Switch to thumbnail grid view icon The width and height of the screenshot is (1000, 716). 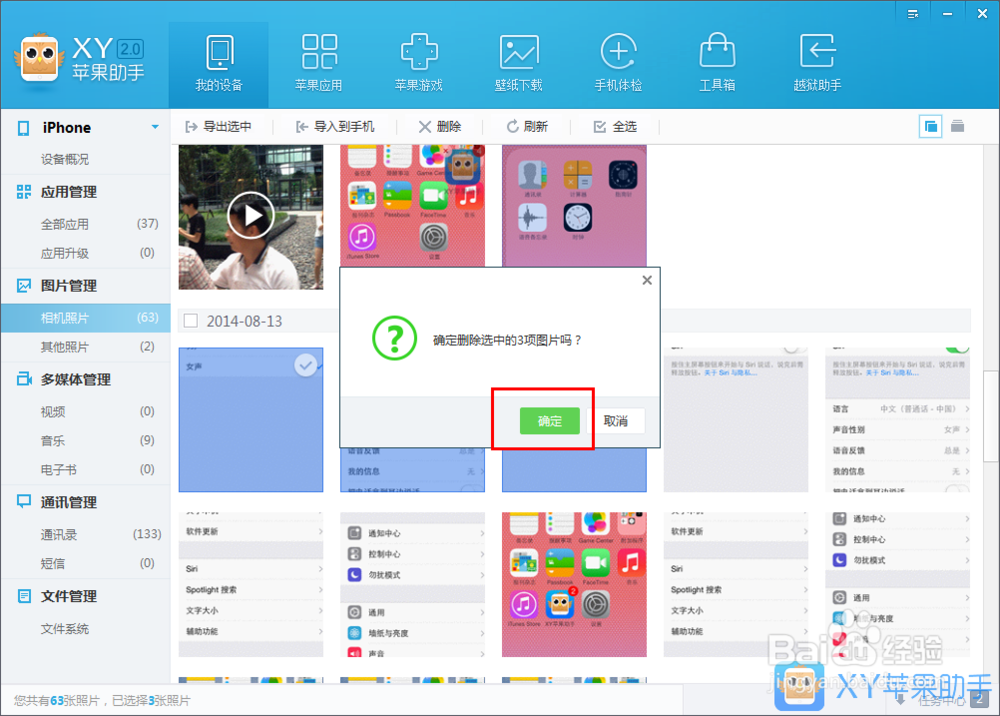(930, 126)
